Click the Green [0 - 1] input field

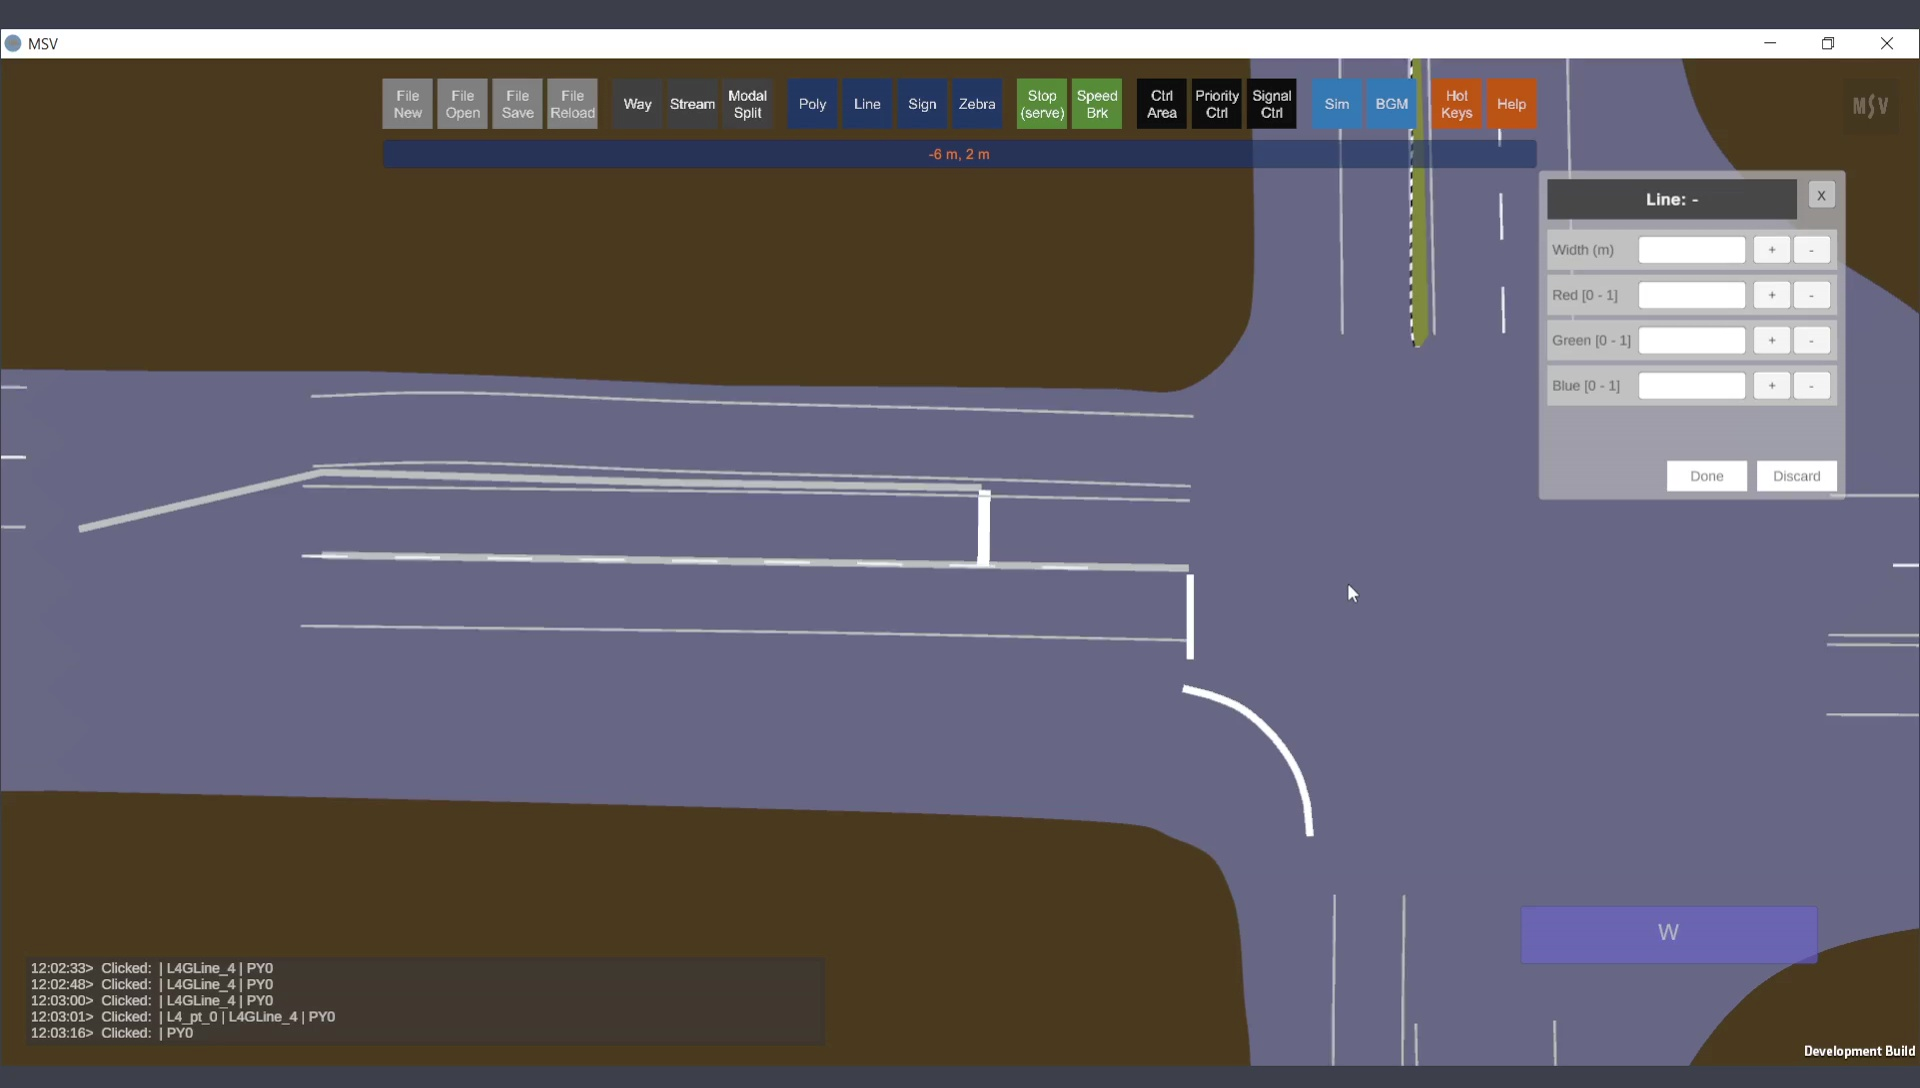[1691, 341]
